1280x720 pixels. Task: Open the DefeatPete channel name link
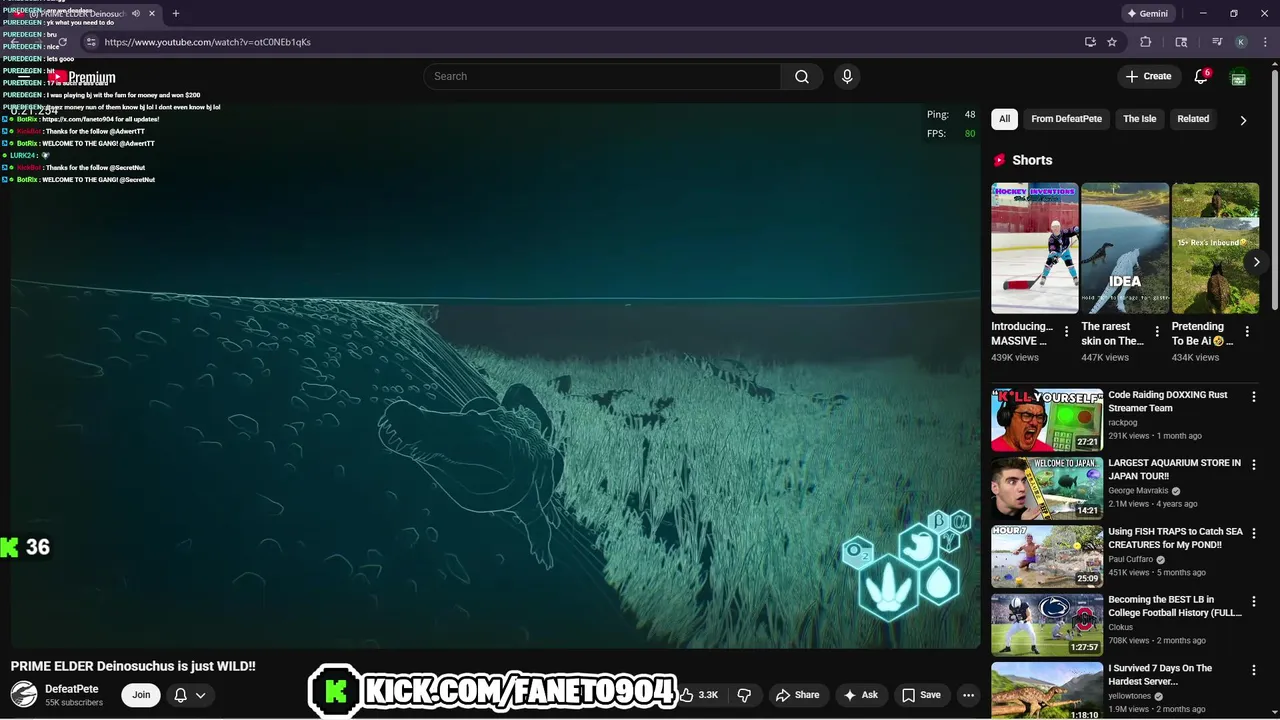[72, 689]
